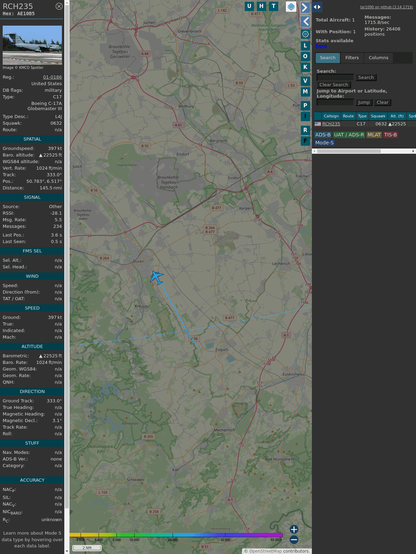Click the L labels map button

[x=305, y=45]
